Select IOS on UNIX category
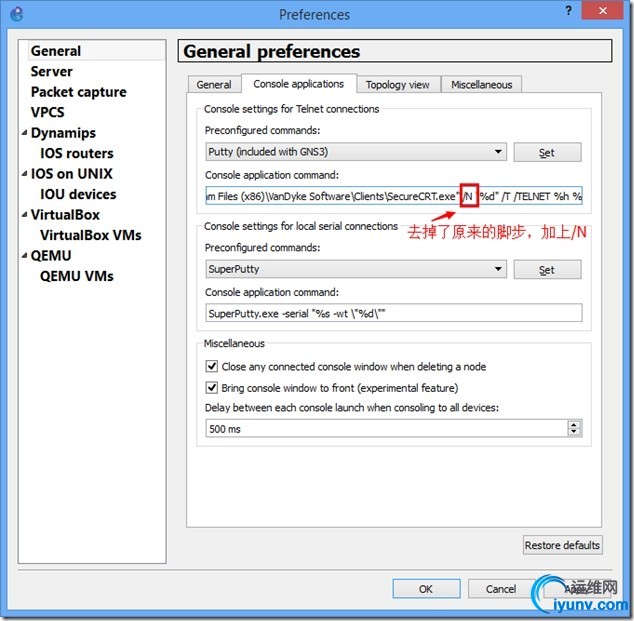This screenshot has width=634, height=621. (x=72, y=174)
